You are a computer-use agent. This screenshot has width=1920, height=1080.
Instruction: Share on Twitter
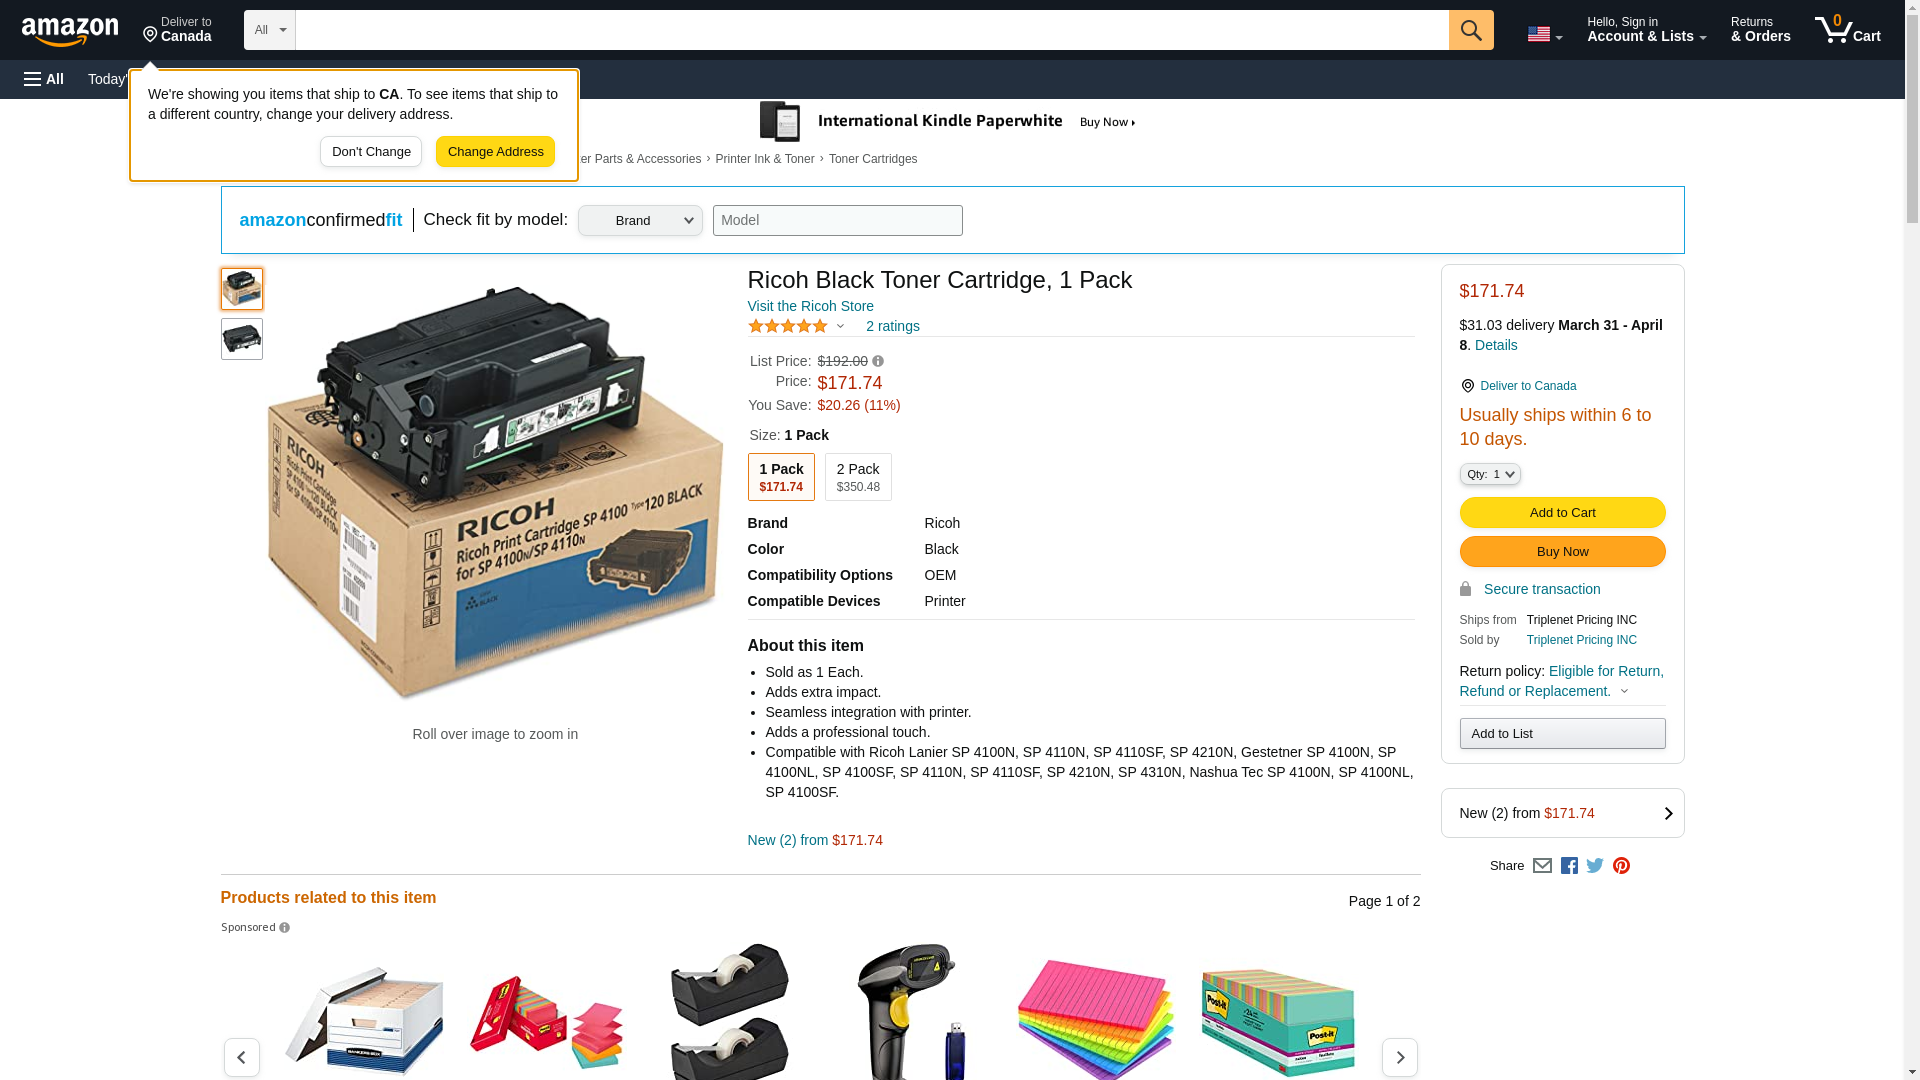point(1595,866)
